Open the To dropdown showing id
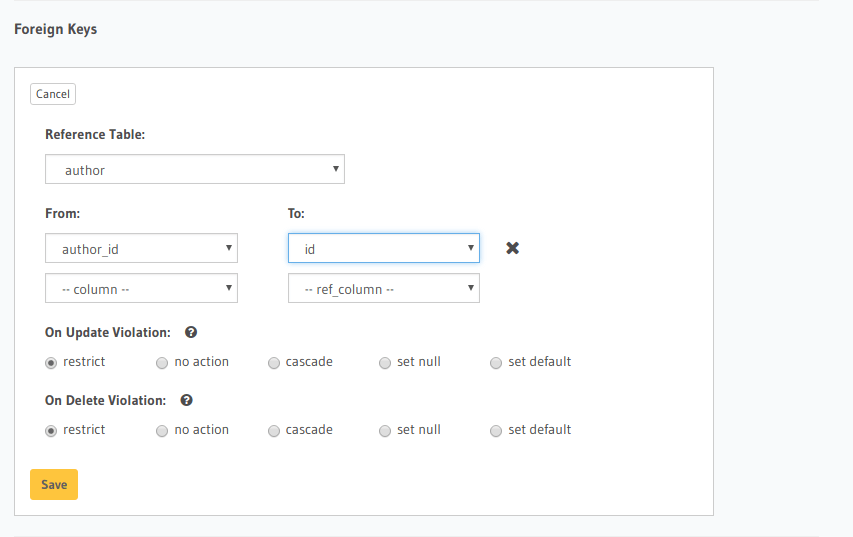The width and height of the screenshot is (853, 537). pos(383,248)
